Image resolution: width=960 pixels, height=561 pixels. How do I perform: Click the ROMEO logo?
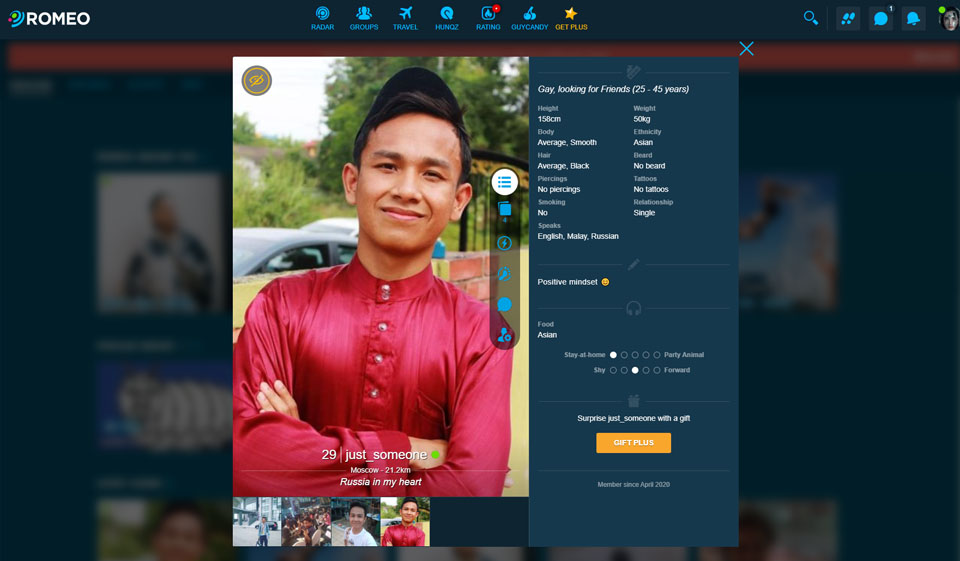click(x=50, y=18)
